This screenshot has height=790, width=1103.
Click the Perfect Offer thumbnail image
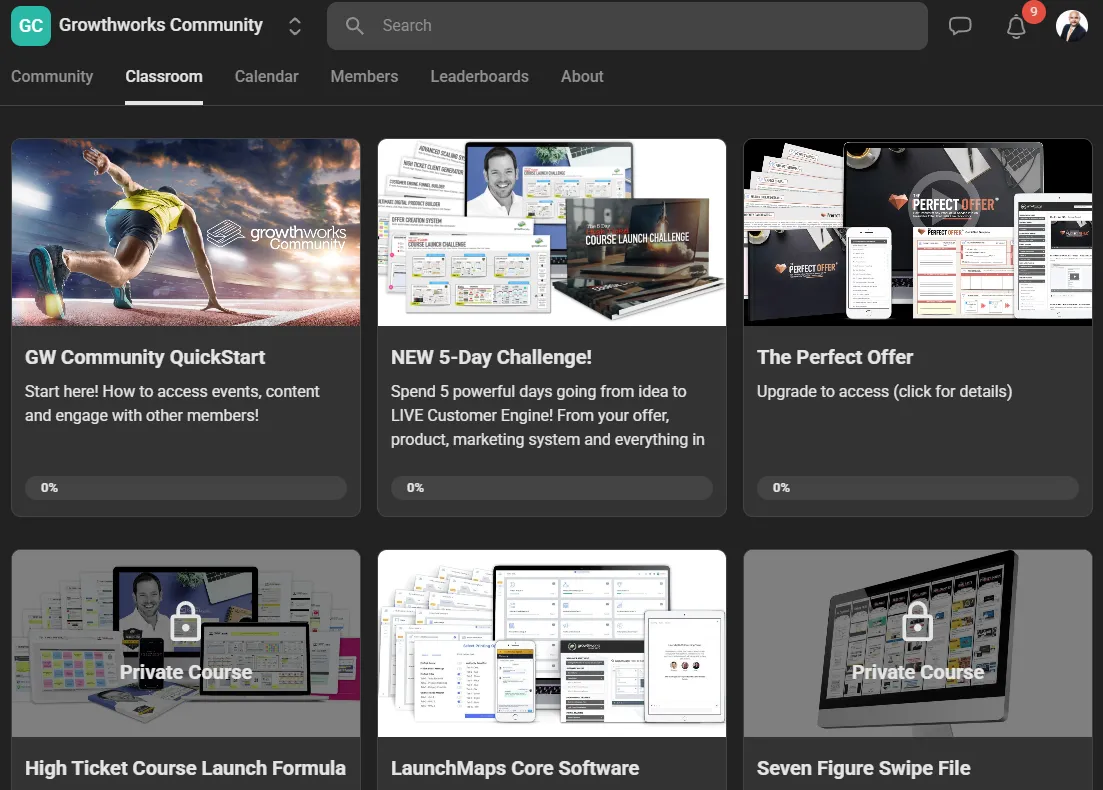click(x=918, y=232)
